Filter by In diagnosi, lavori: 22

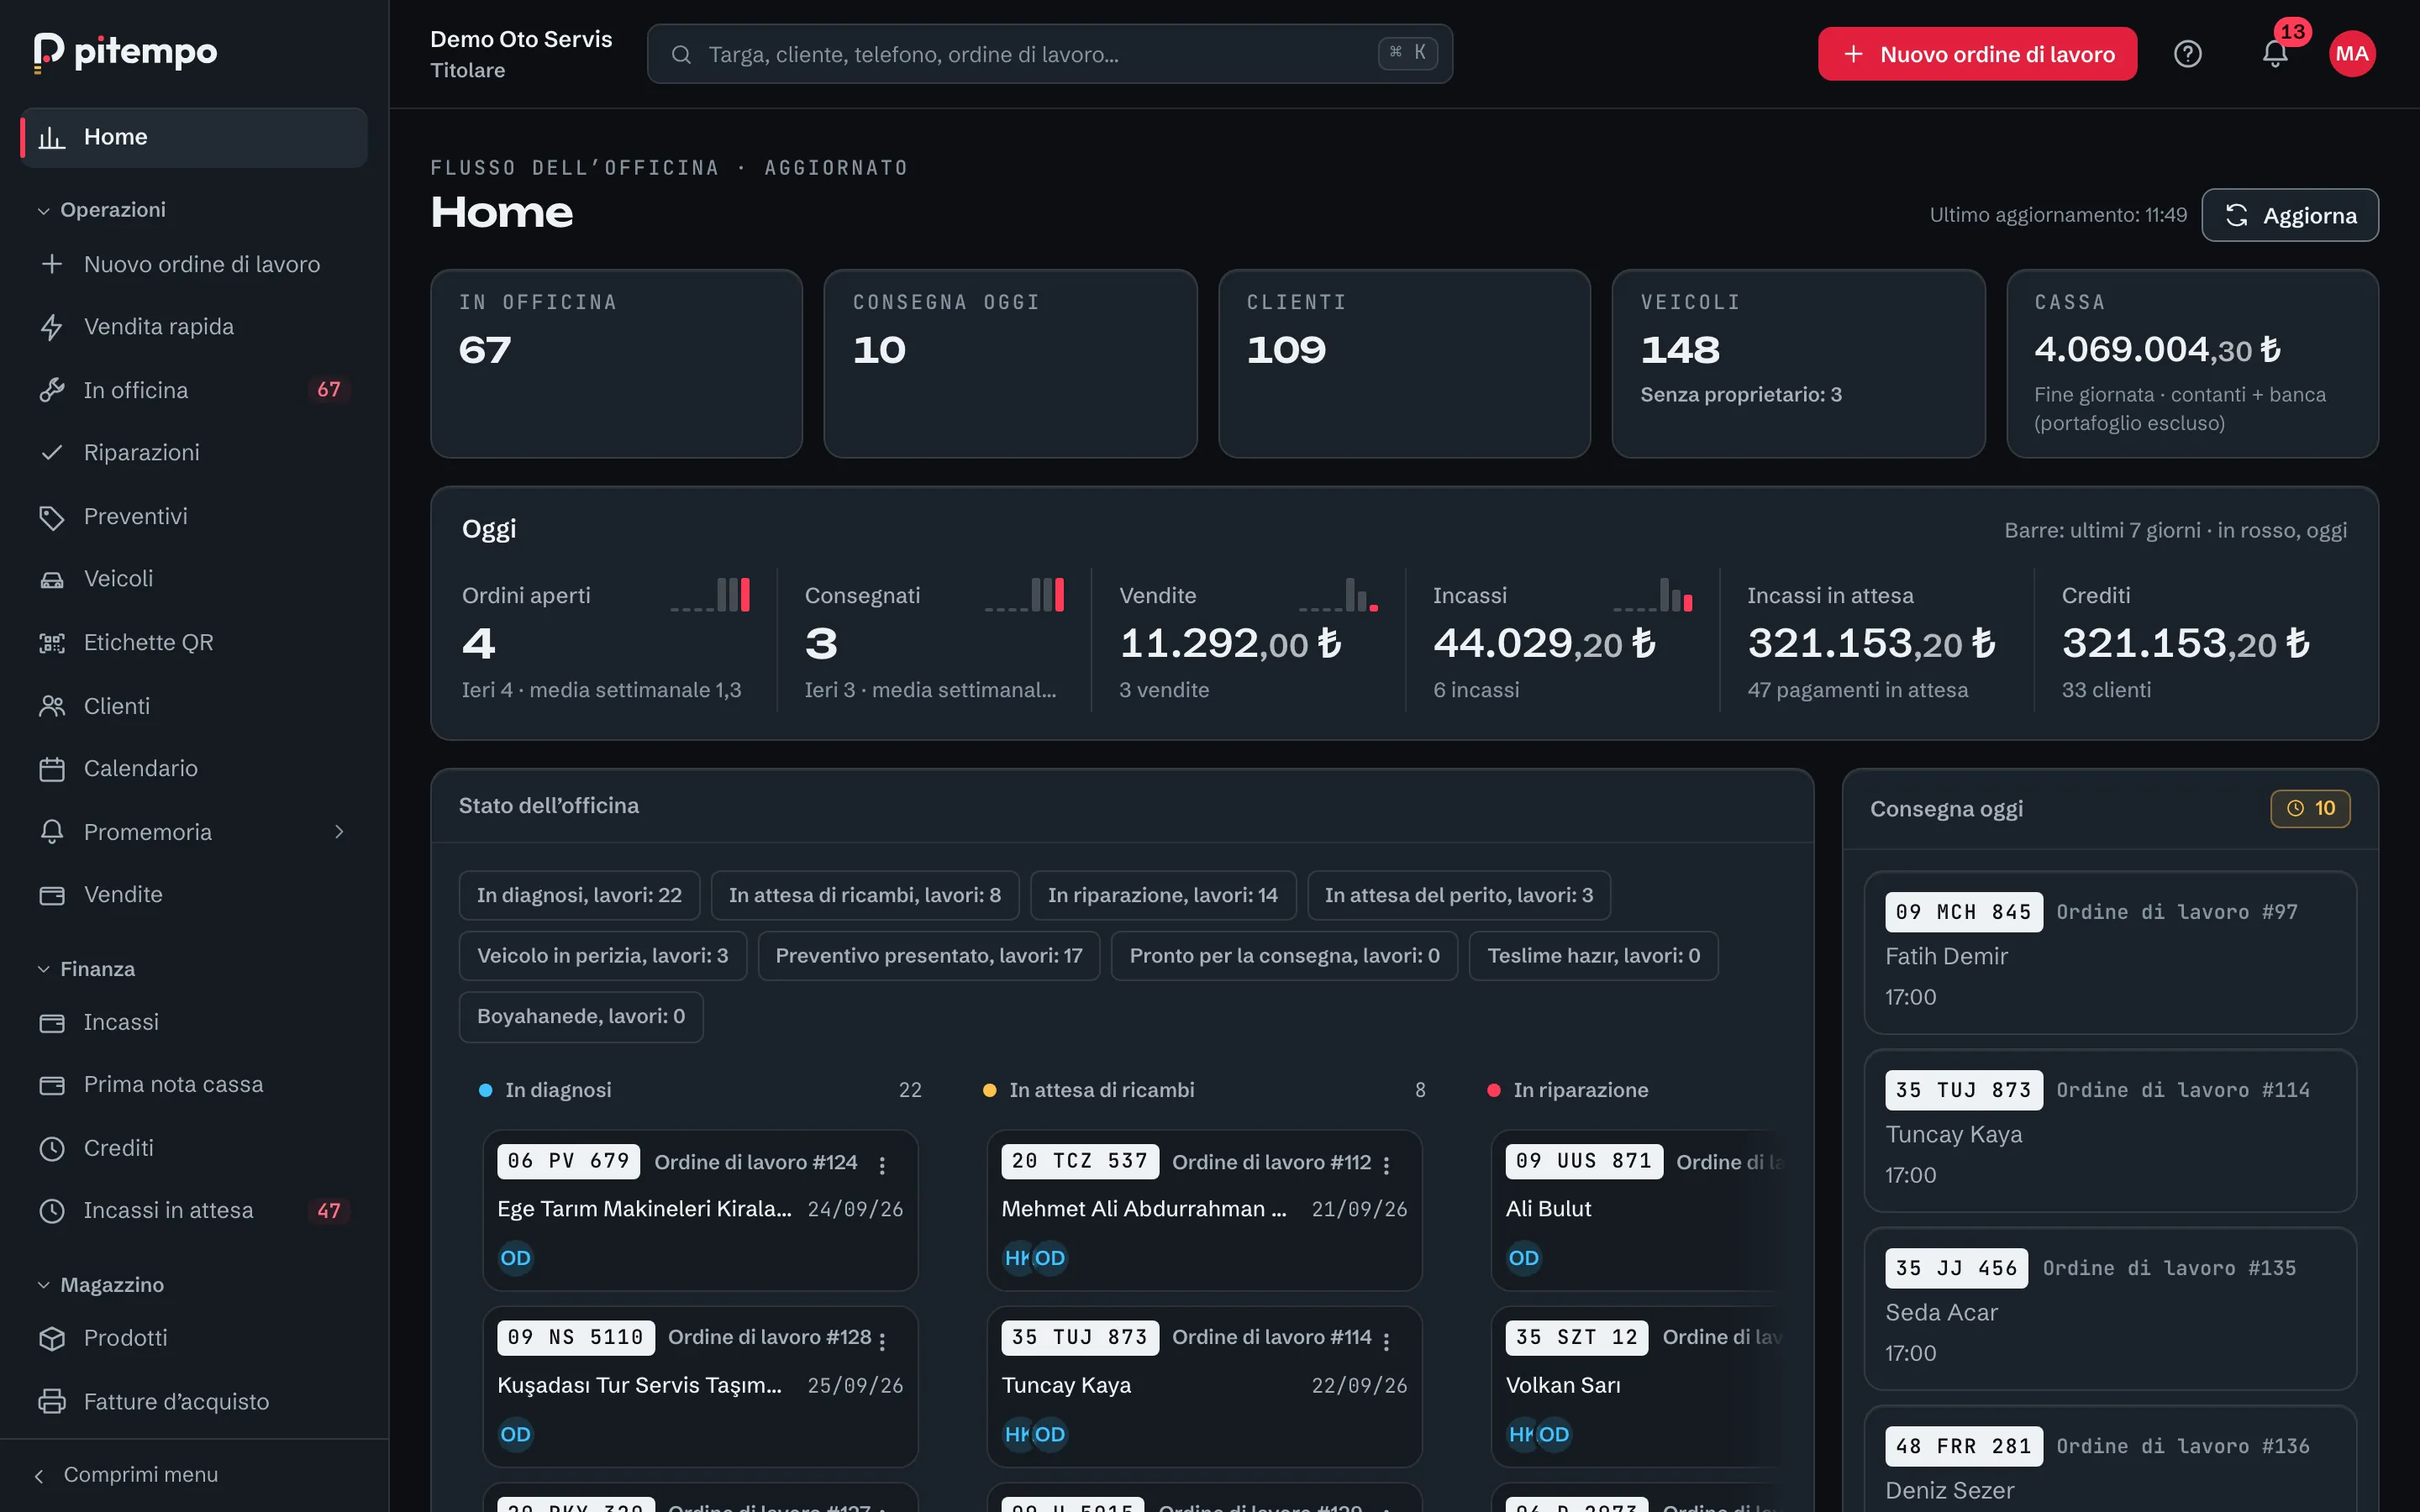coord(579,895)
